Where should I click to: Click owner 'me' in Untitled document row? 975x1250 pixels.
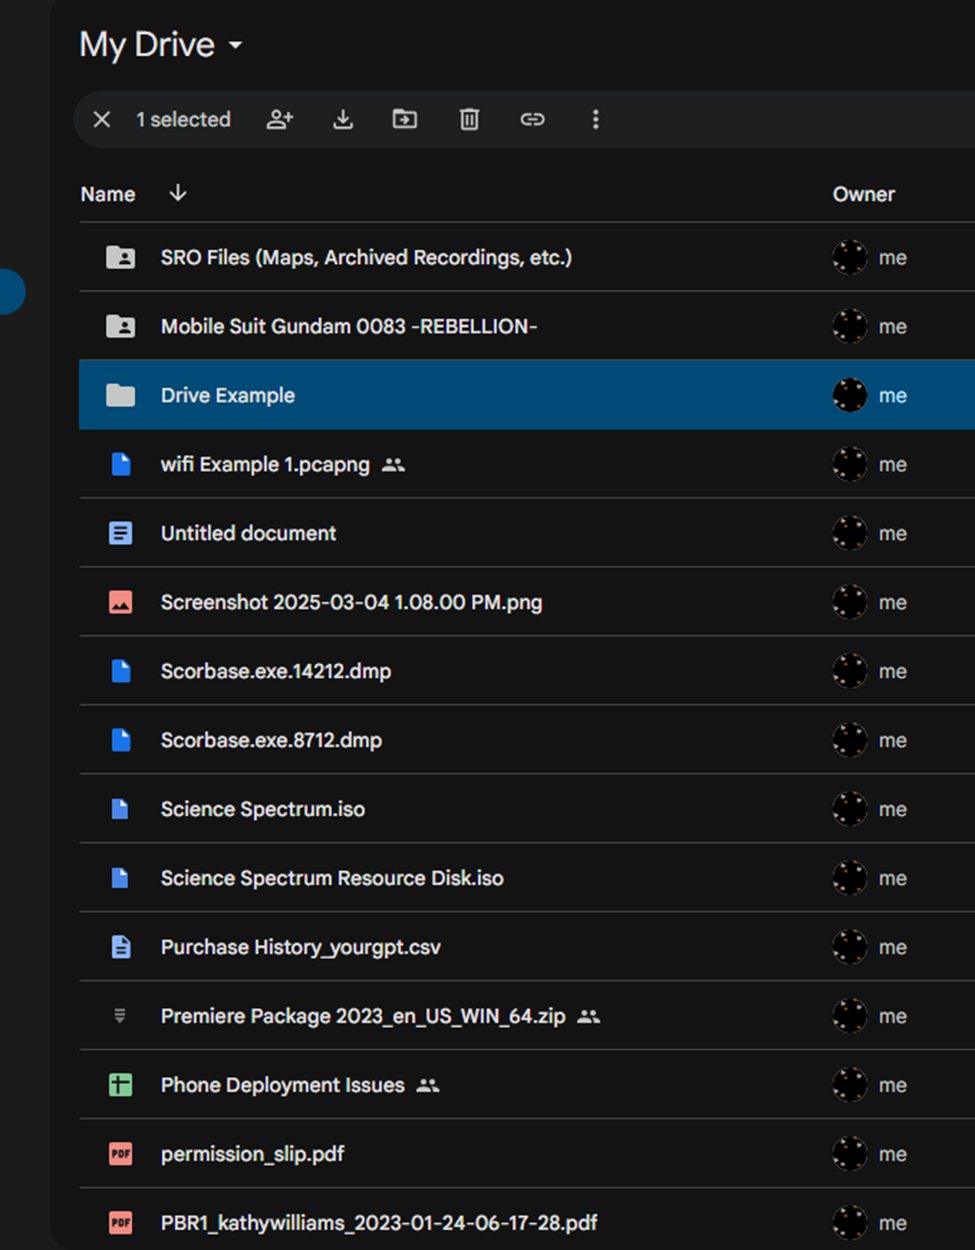893,534
